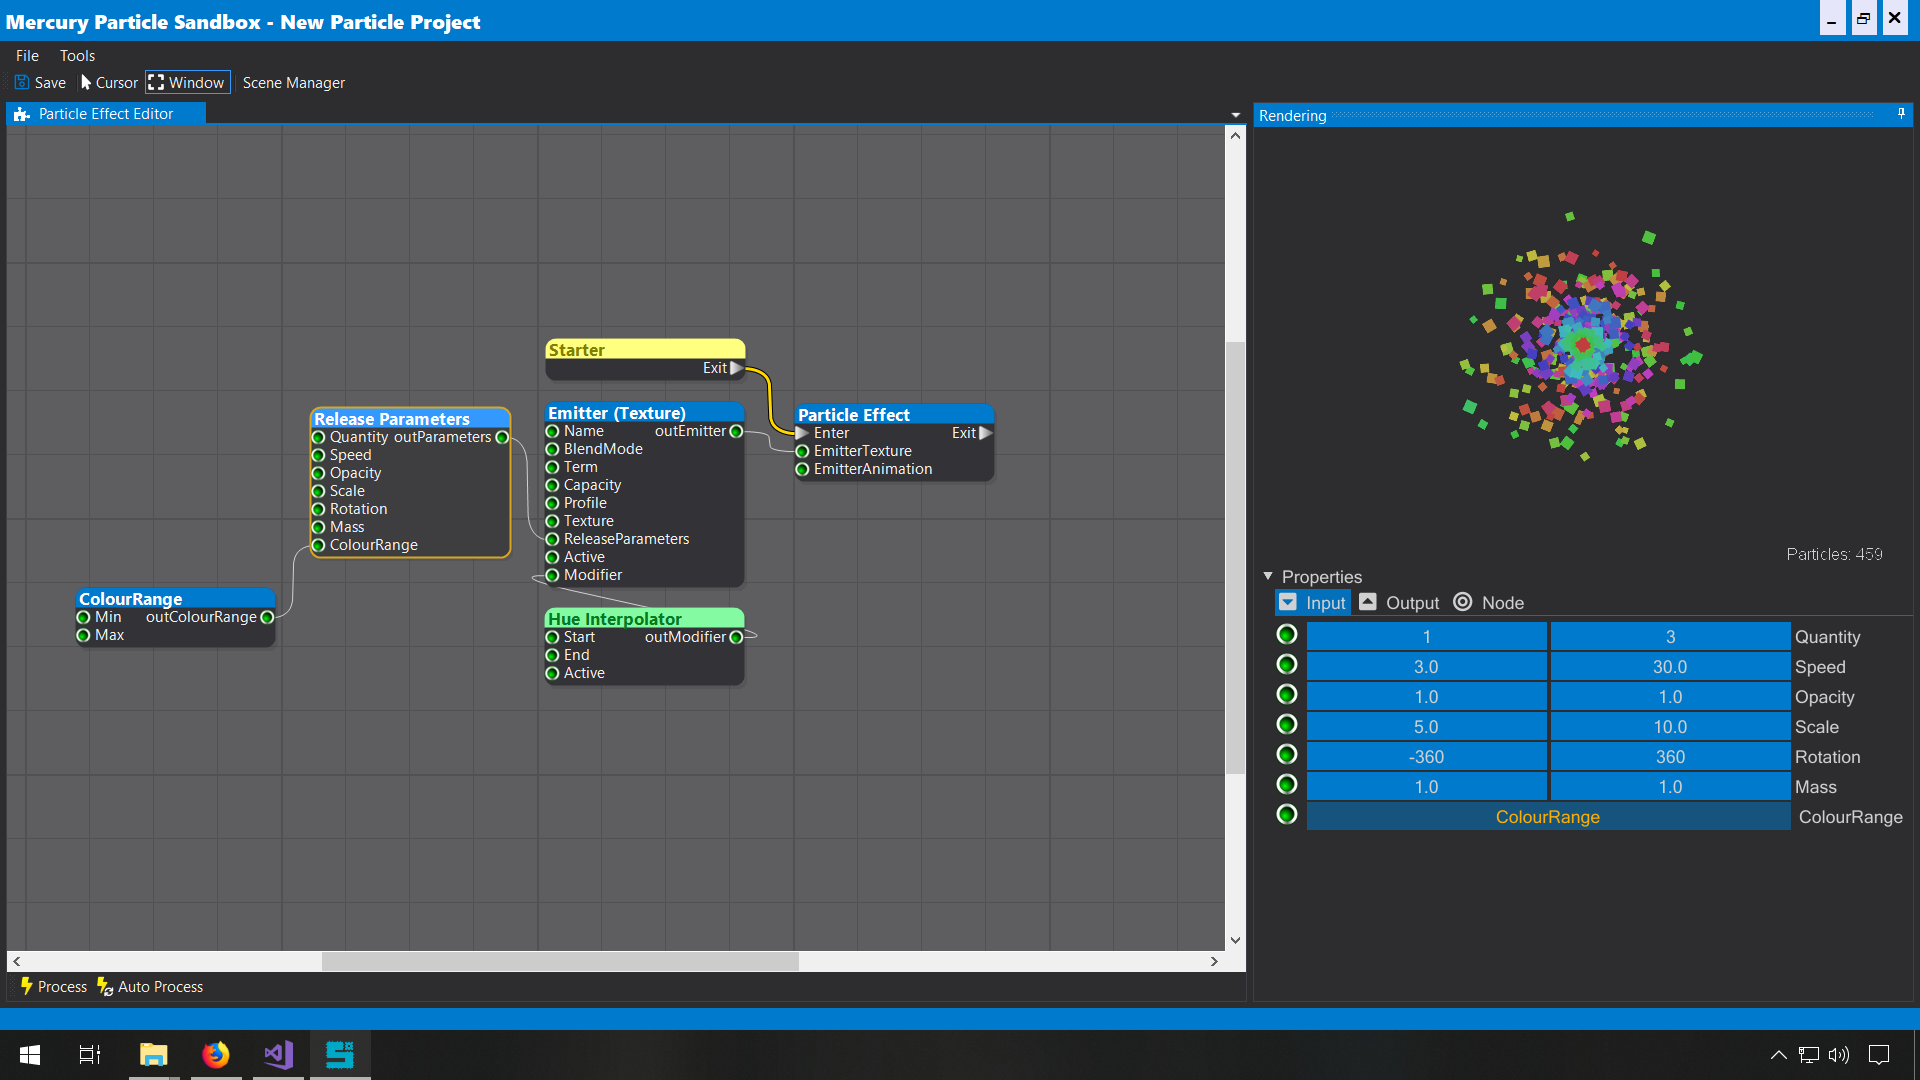Toggle the Mass input pin
The image size is (1920, 1080).
pyautogui.click(x=1287, y=785)
